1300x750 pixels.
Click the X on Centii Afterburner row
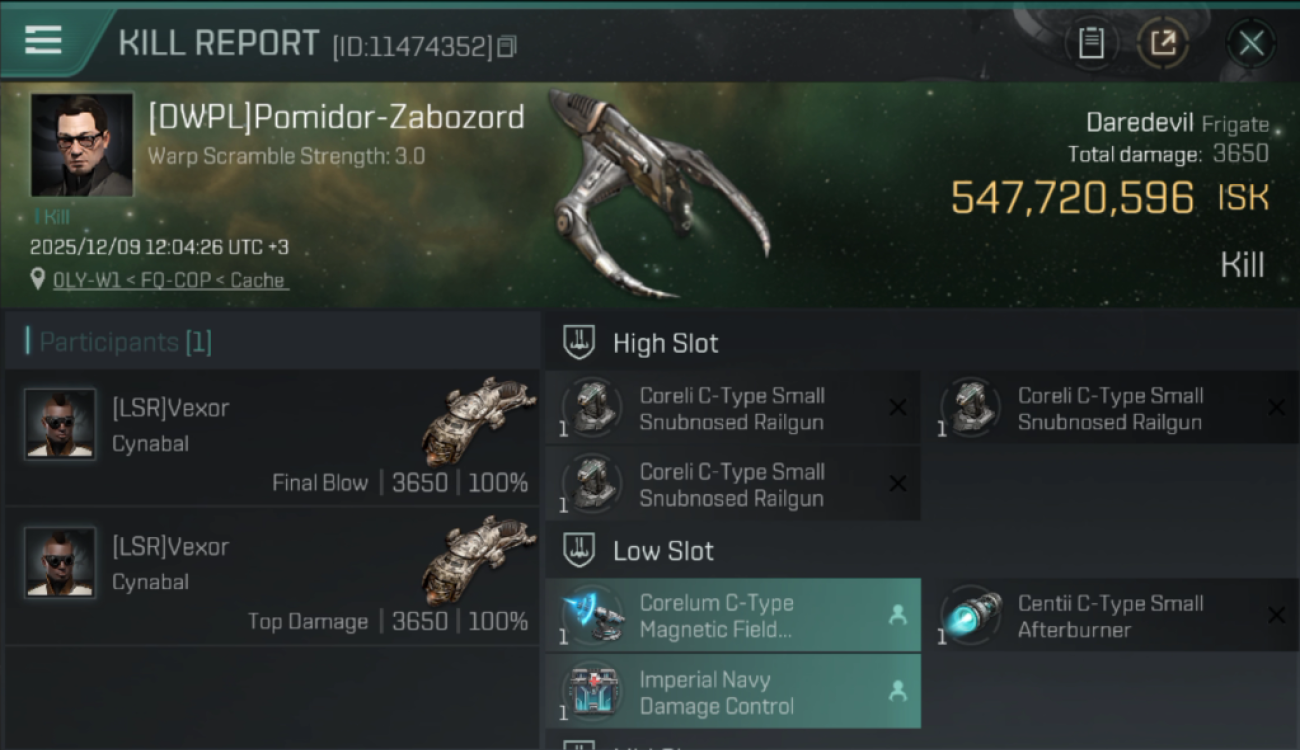1276,616
